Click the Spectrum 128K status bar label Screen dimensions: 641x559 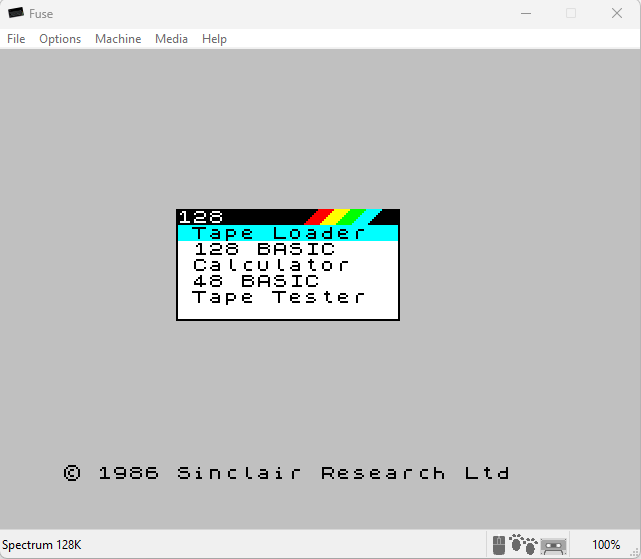pyautogui.click(x=42, y=545)
